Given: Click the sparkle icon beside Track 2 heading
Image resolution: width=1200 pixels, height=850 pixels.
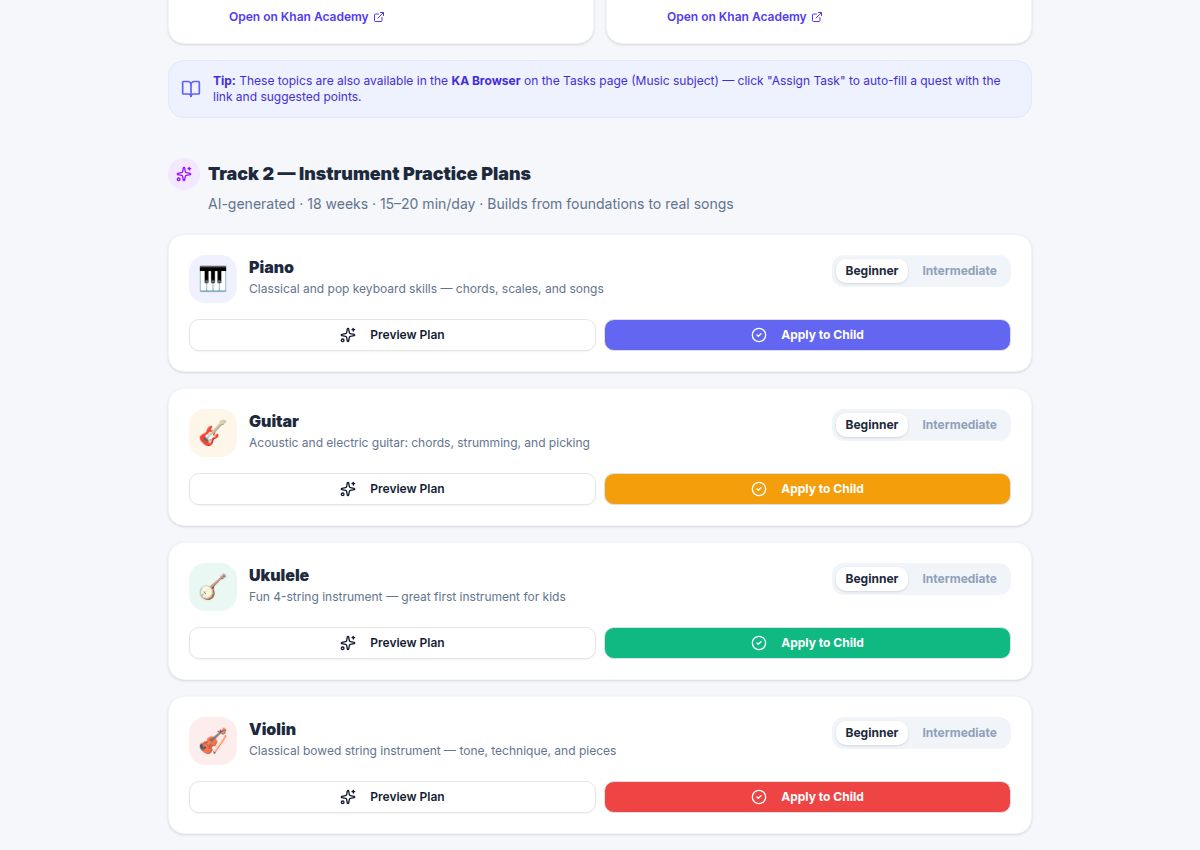Looking at the screenshot, I should [184, 174].
